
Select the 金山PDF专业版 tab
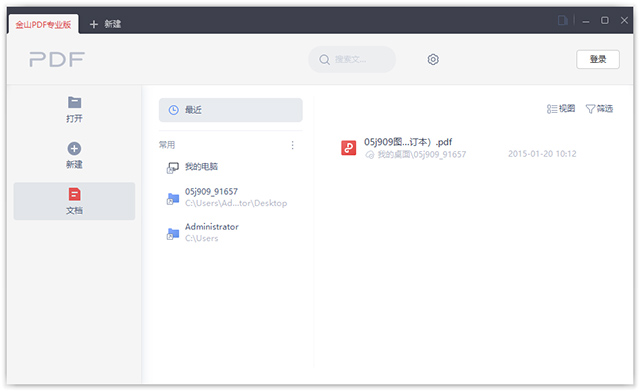tap(43, 24)
